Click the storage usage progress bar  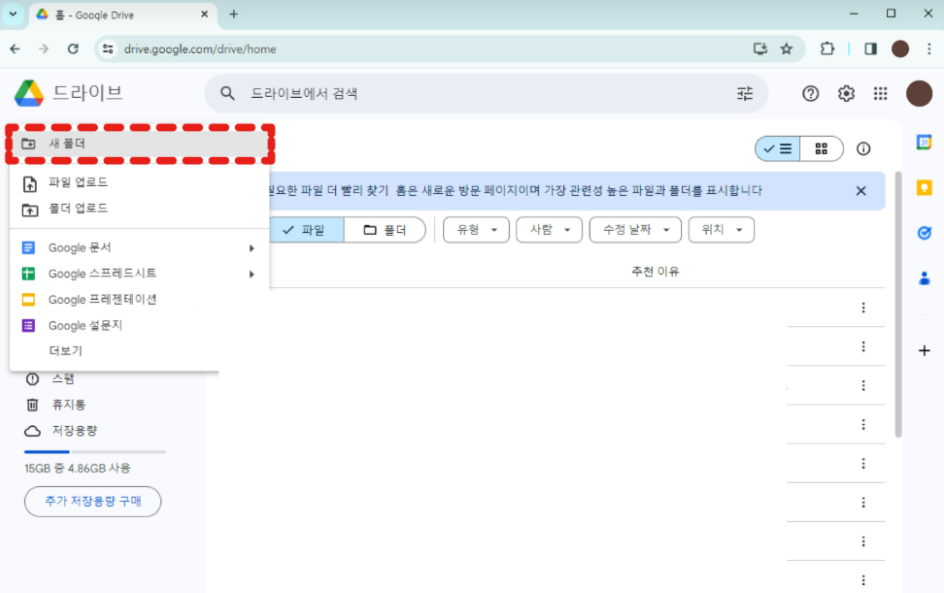pyautogui.click(x=95, y=452)
